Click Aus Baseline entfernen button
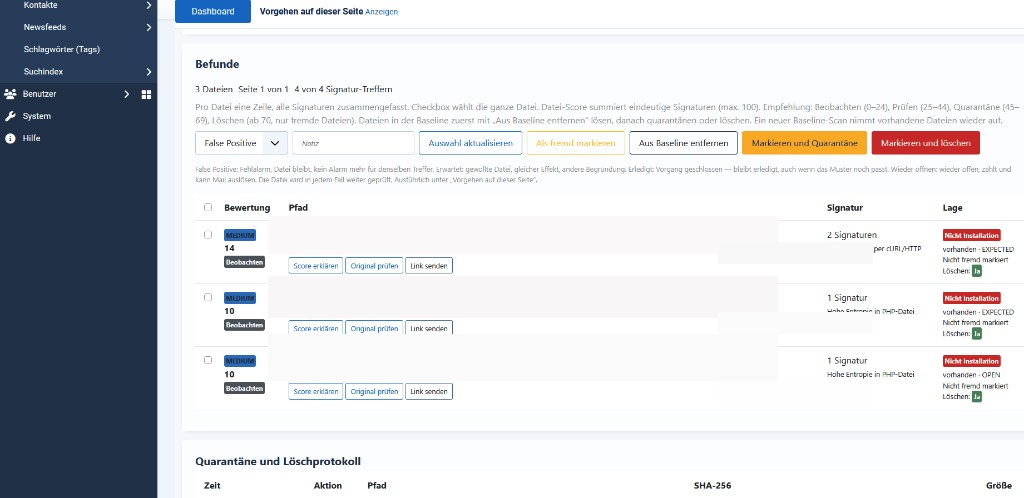1024x498 pixels. coord(683,143)
